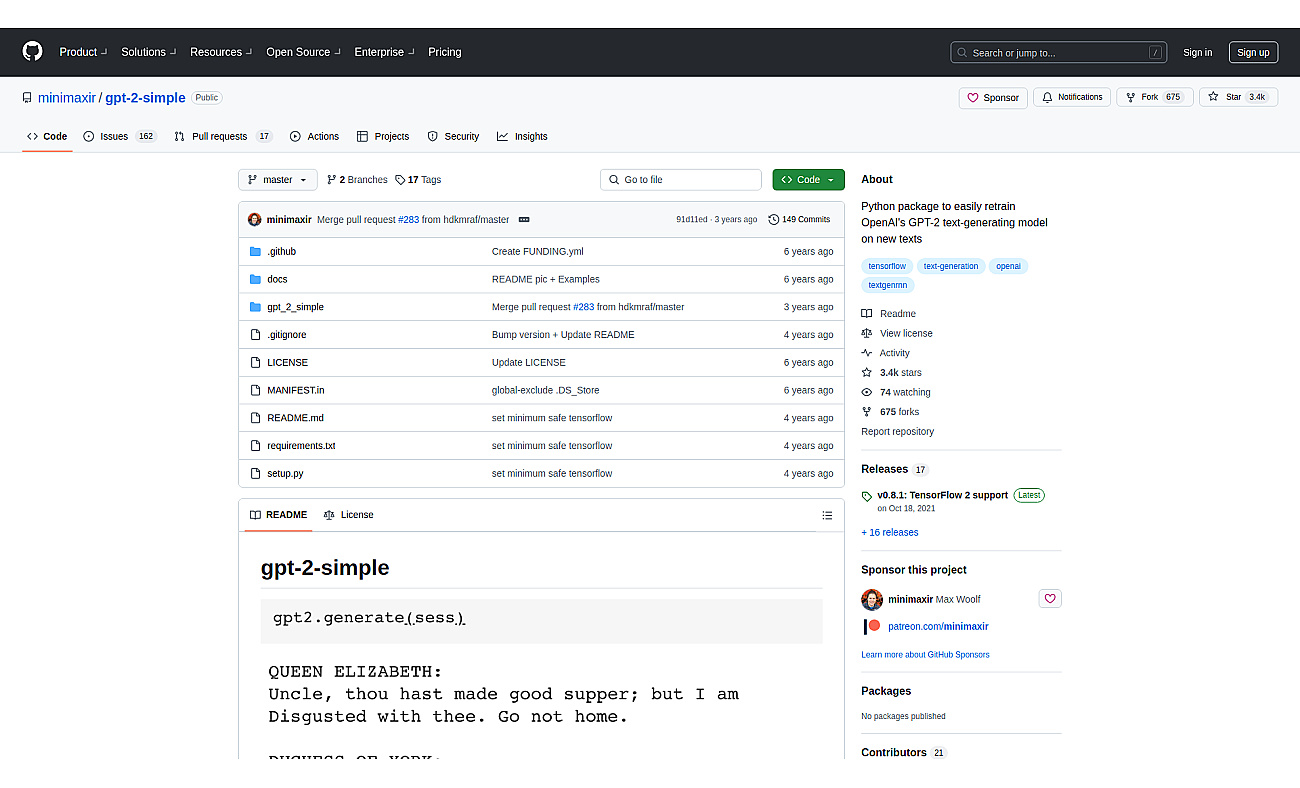This screenshot has height=788, width=1300.
Task: Switch to the Issues tab
Action: [120, 137]
